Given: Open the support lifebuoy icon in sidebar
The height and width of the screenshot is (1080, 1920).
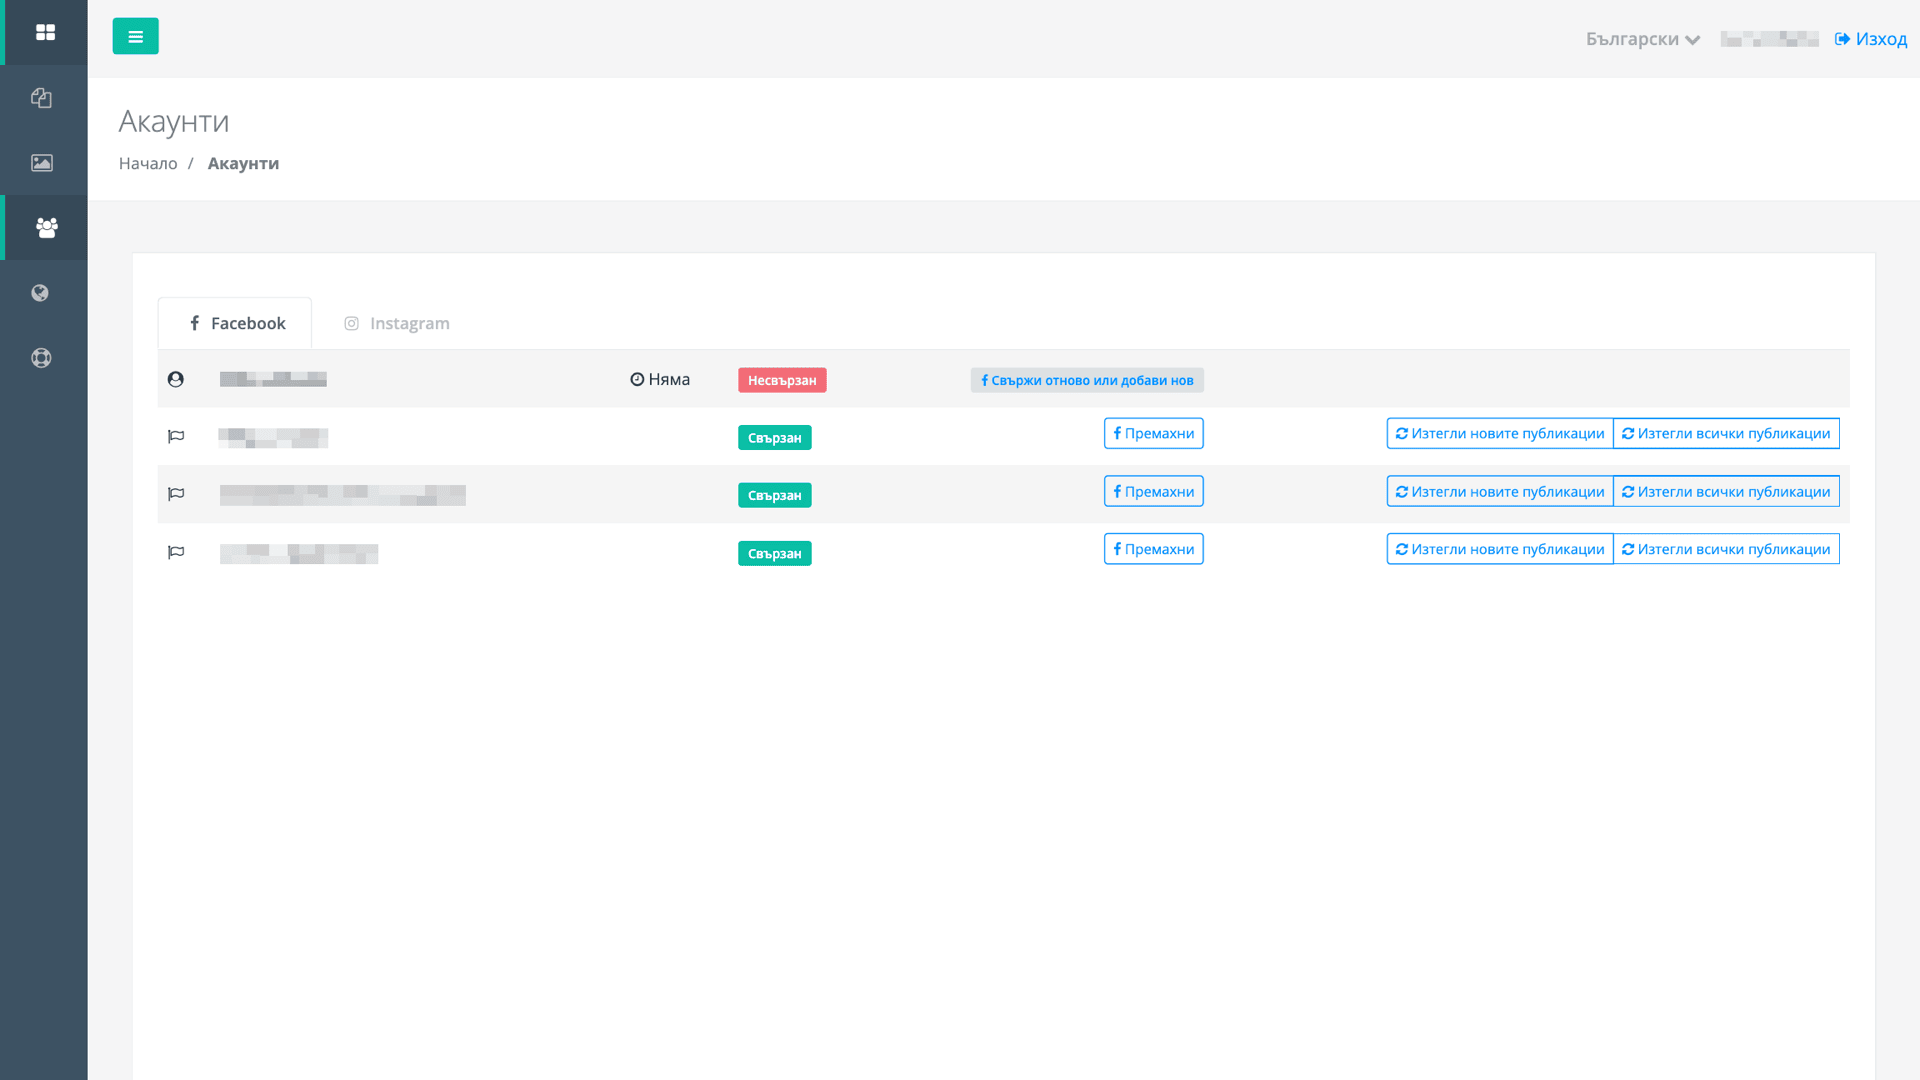Looking at the screenshot, I should [41, 358].
